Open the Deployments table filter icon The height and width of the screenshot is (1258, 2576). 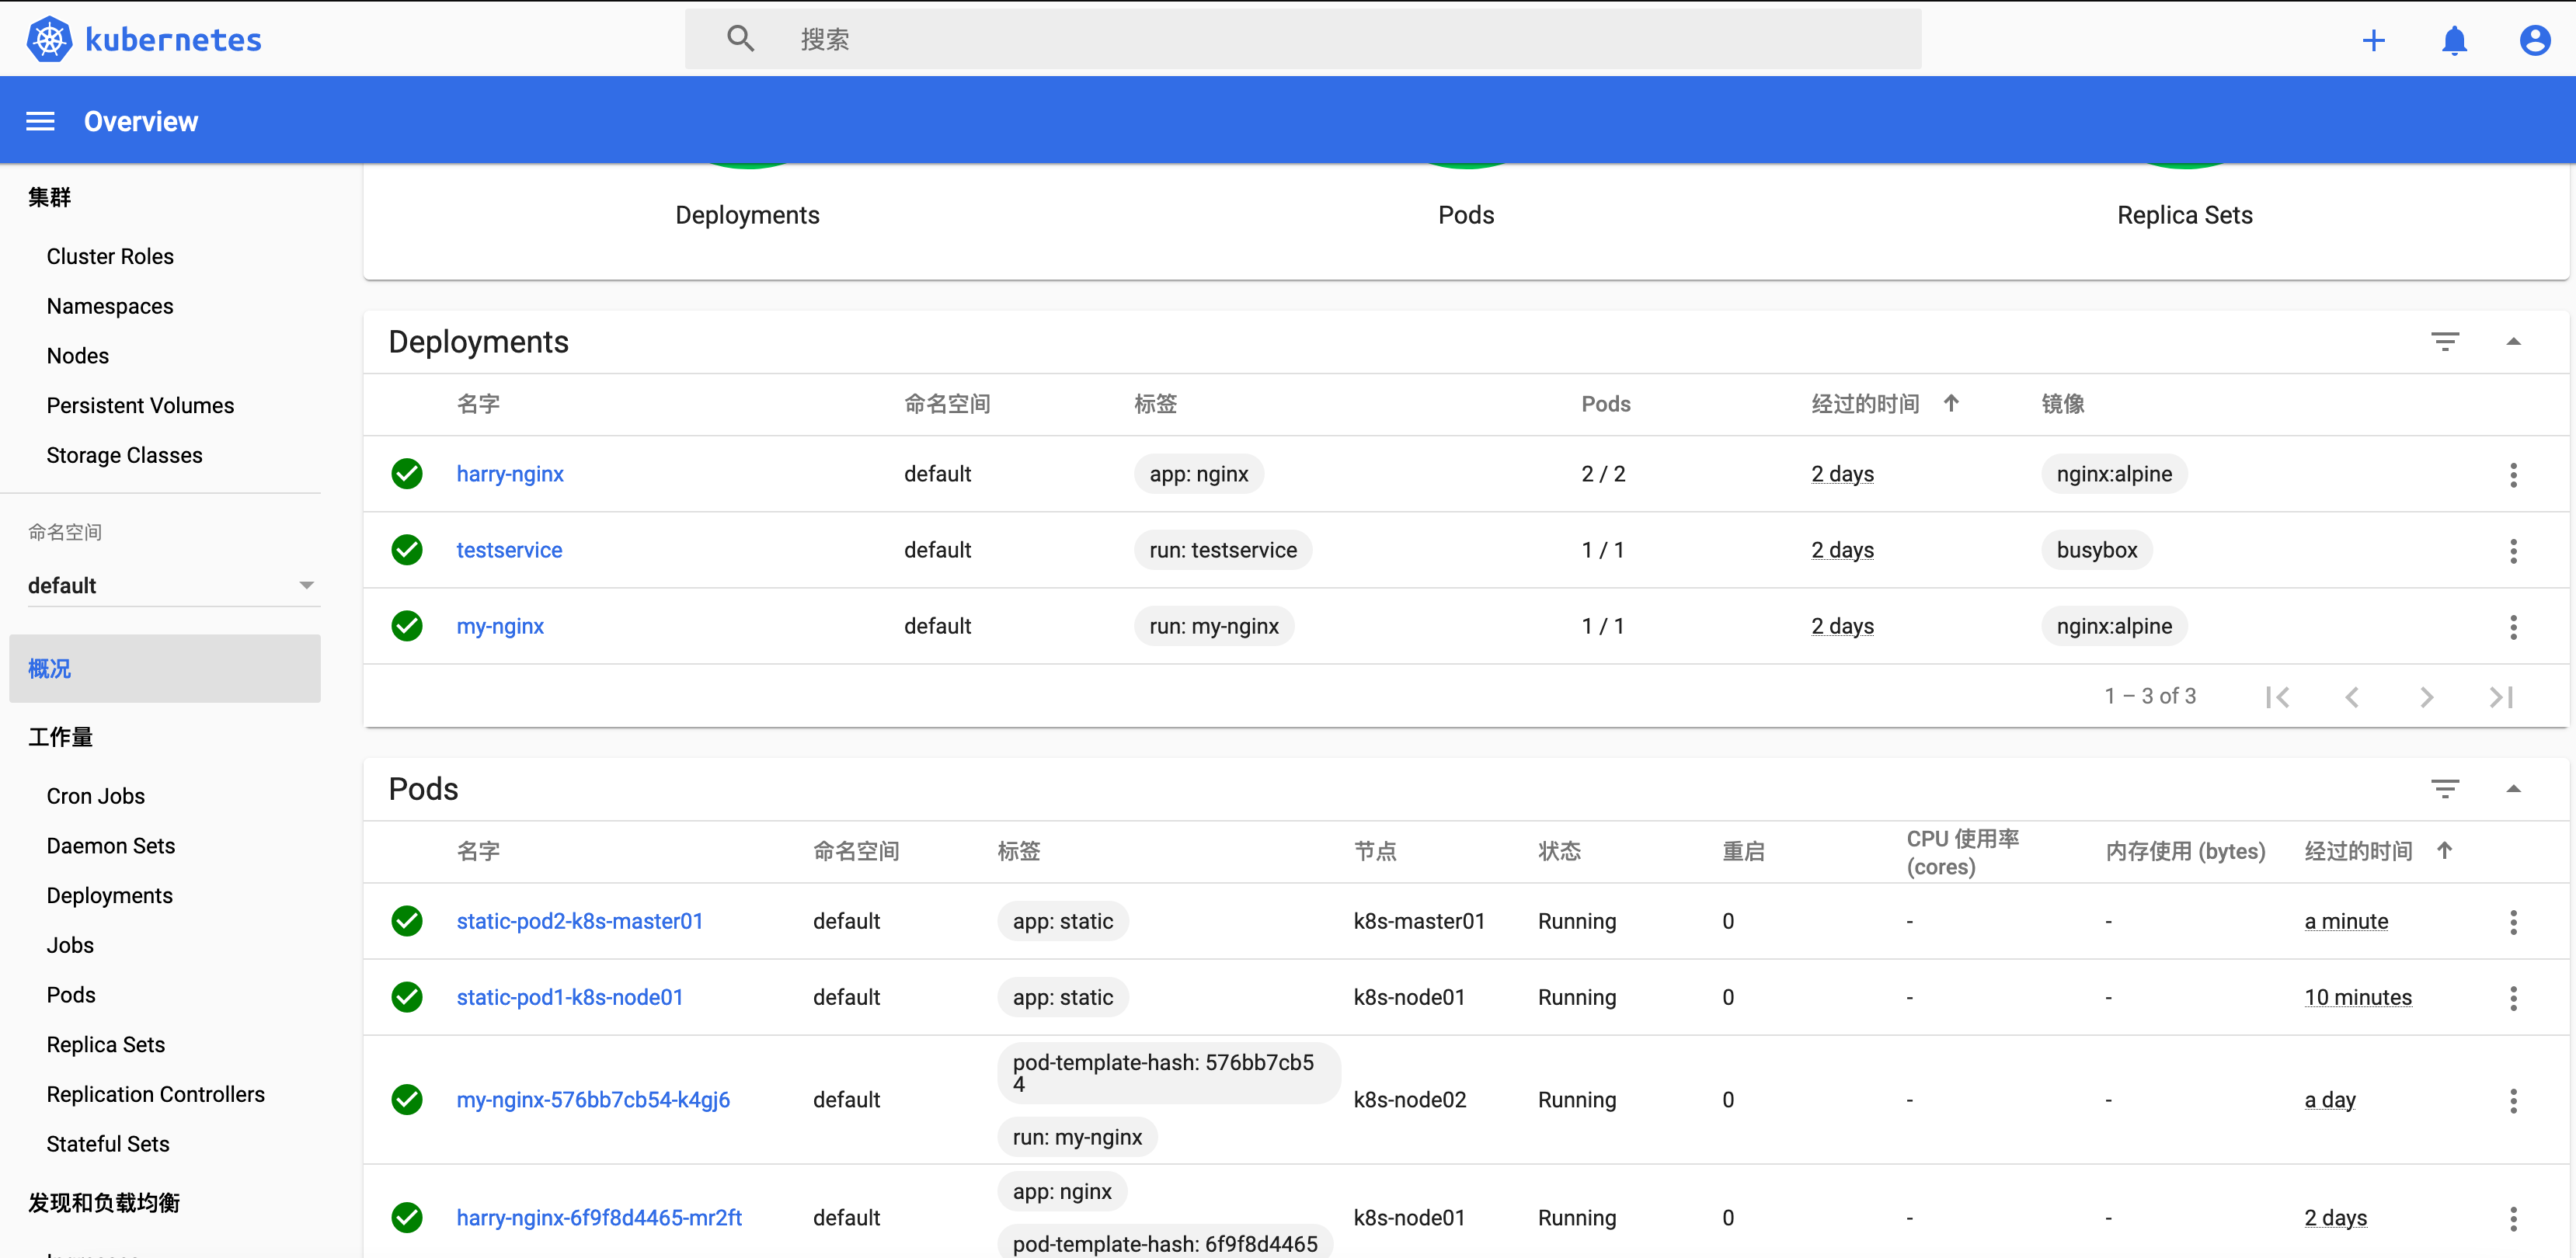pos(2445,342)
